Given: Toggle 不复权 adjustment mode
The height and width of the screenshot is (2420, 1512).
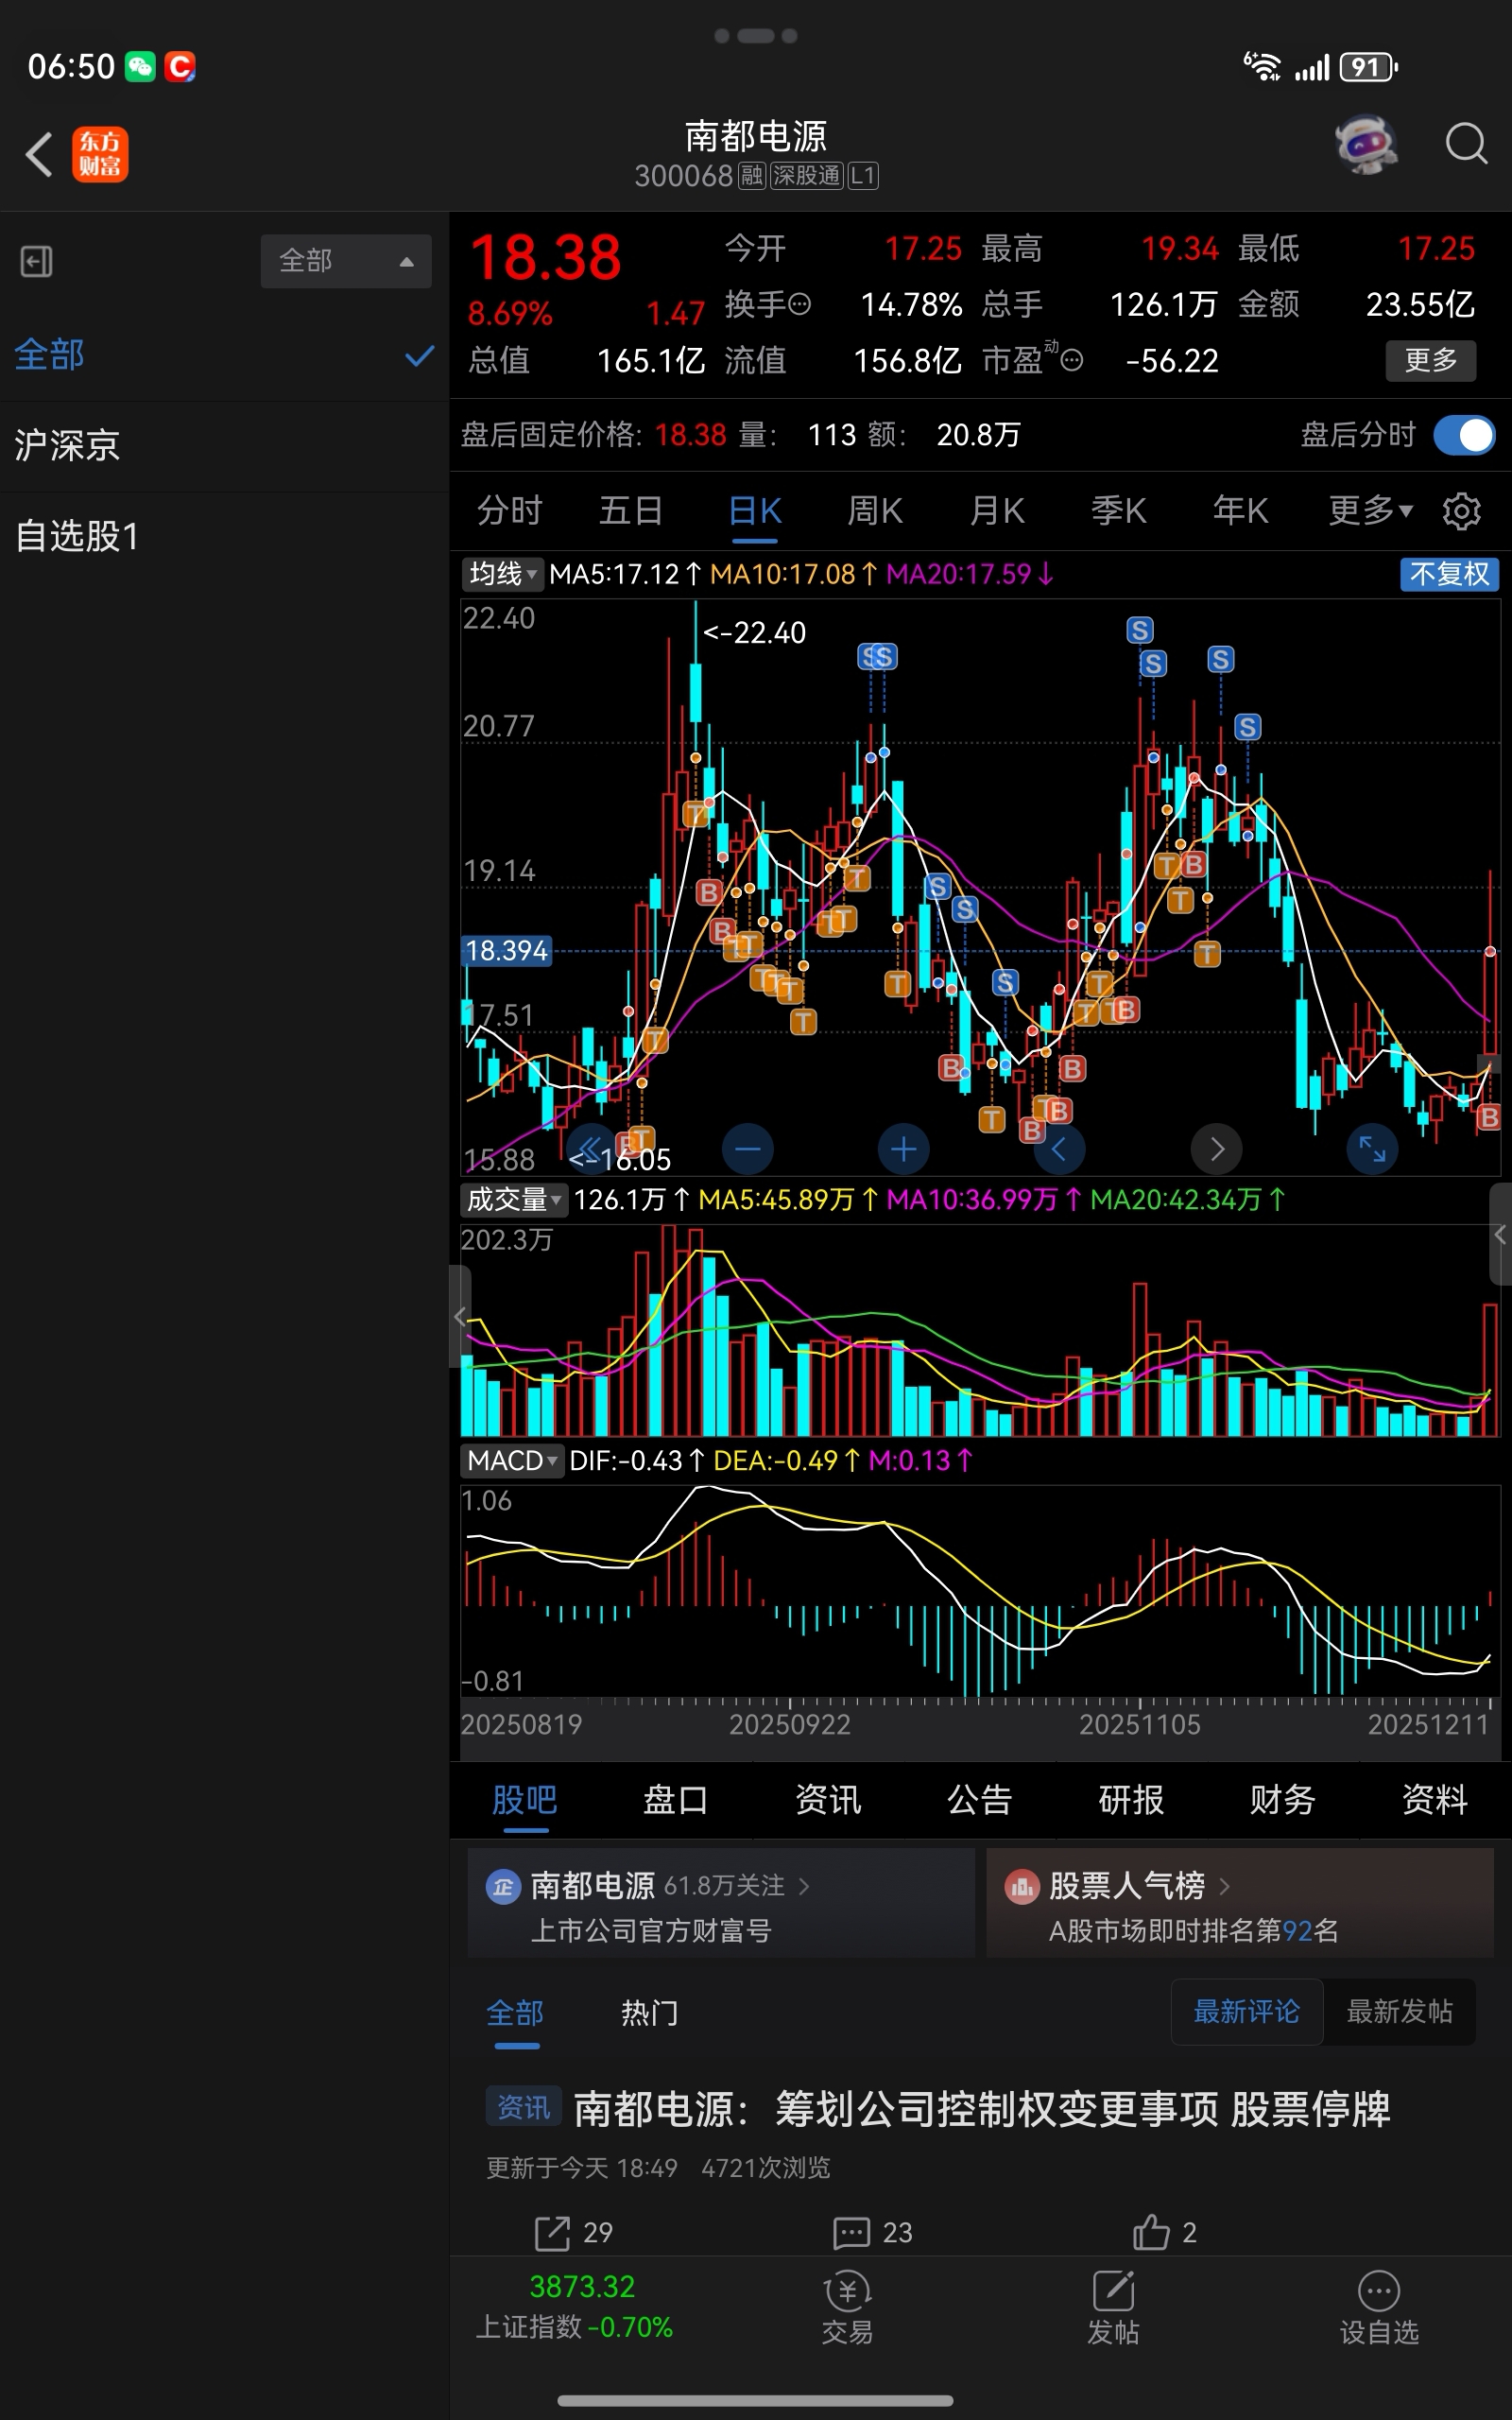Looking at the screenshot, I should tap(1449, 574).
